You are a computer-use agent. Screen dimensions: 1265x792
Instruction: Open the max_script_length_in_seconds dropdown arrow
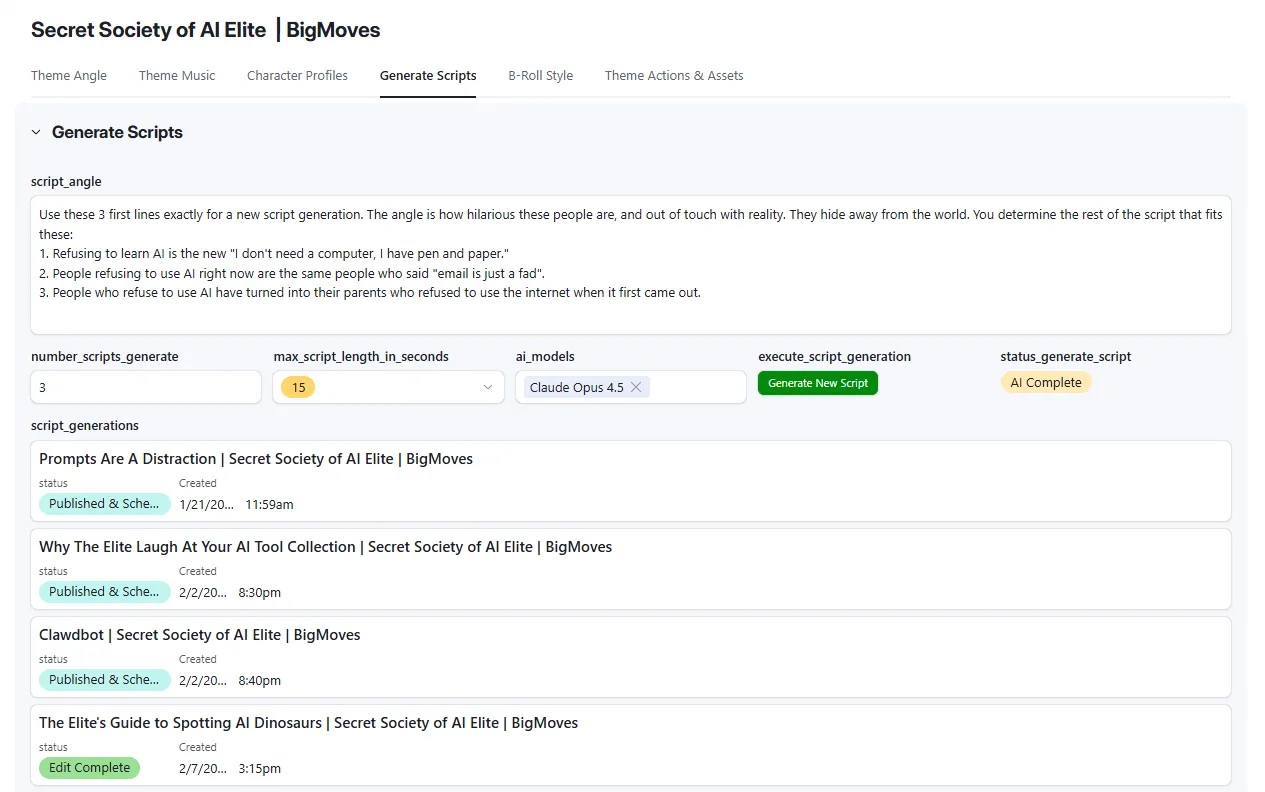coord(488,387)
